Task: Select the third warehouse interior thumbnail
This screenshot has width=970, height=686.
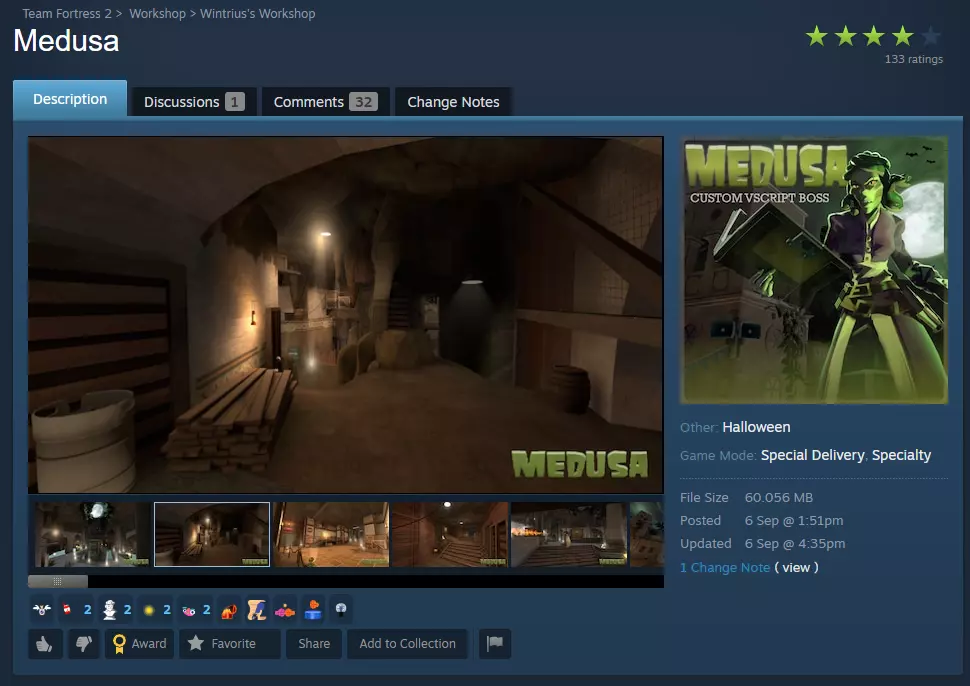Action: coord(331,534)
